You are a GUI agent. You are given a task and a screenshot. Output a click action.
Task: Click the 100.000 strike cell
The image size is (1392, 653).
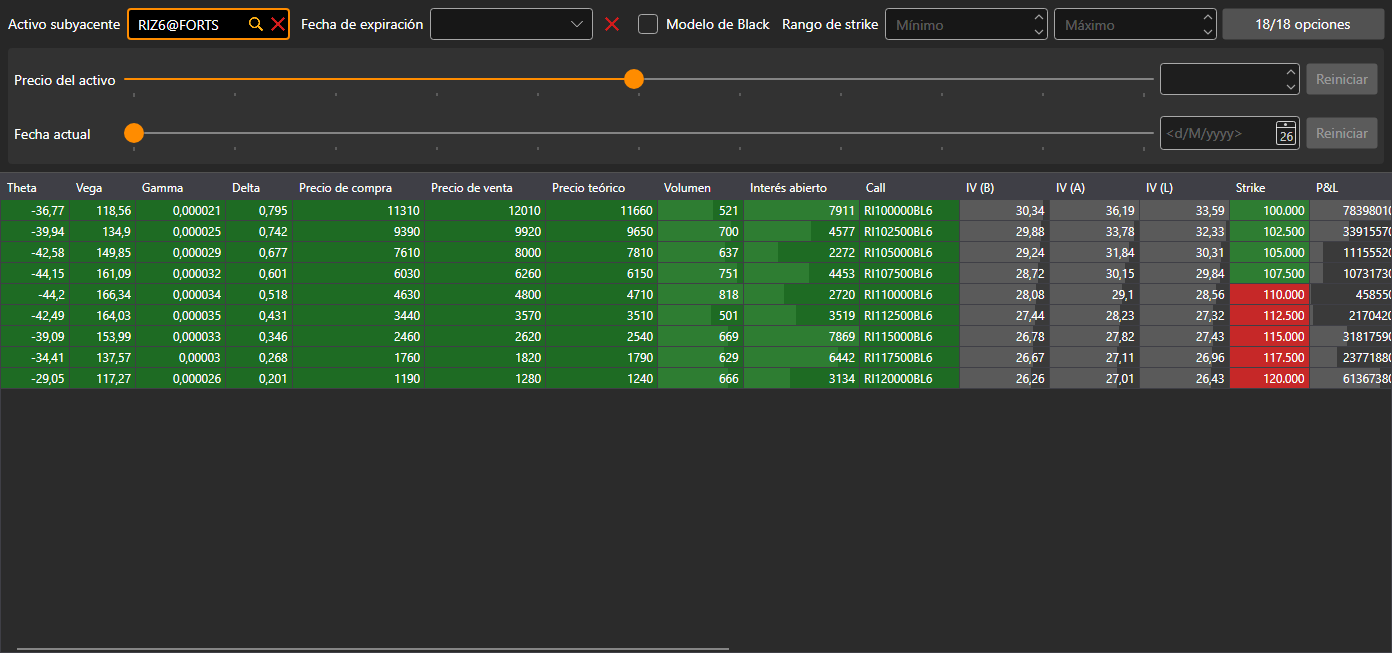(x=1269, y=210)
